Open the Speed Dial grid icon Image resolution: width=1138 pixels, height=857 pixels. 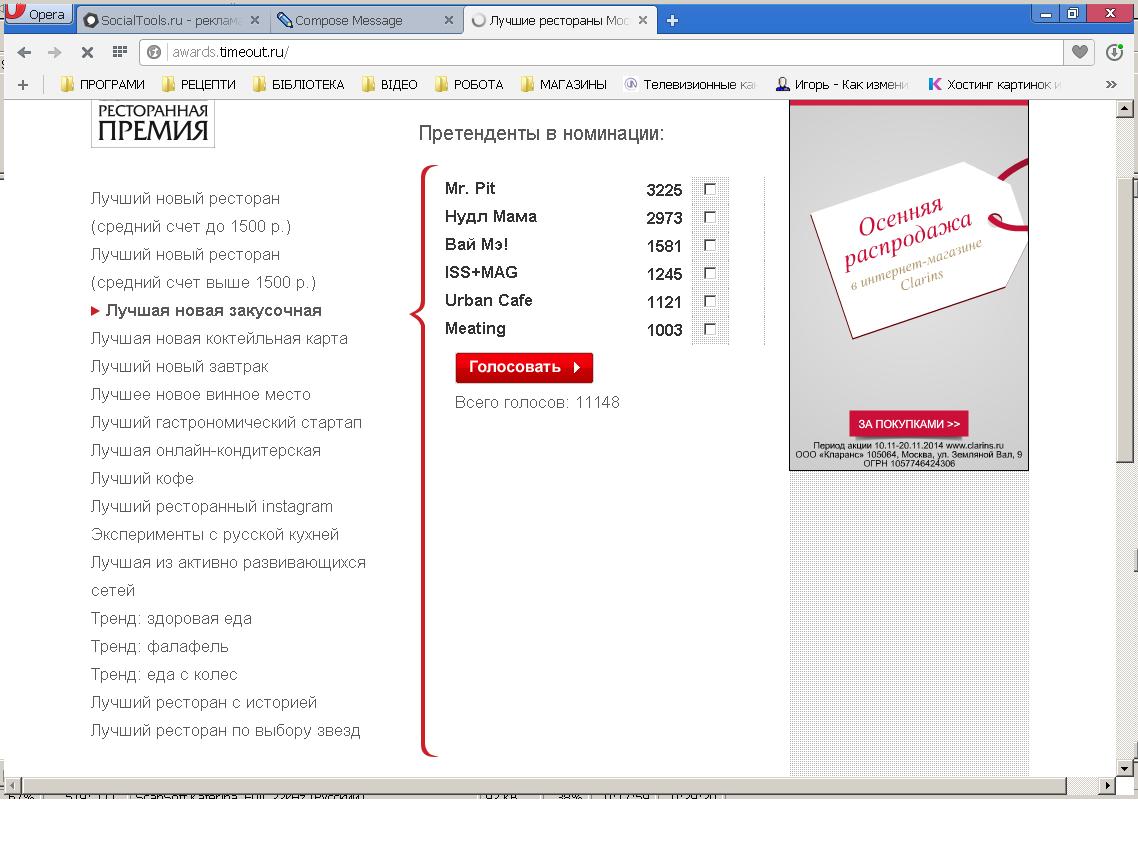point(119,52)
